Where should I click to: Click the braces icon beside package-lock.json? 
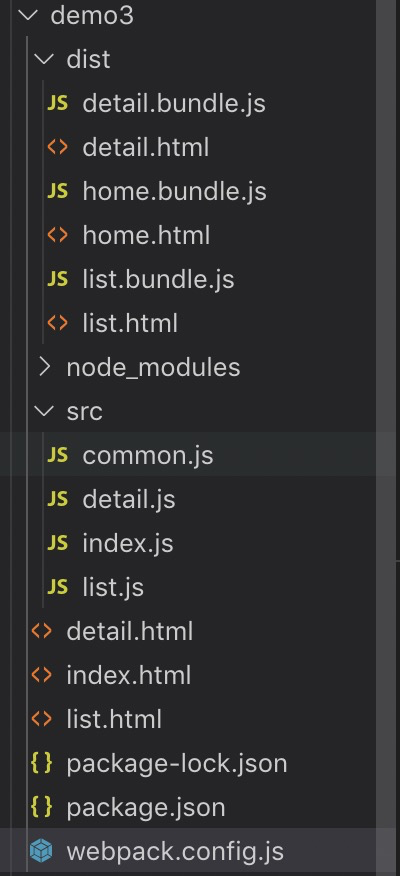(41, 763)
